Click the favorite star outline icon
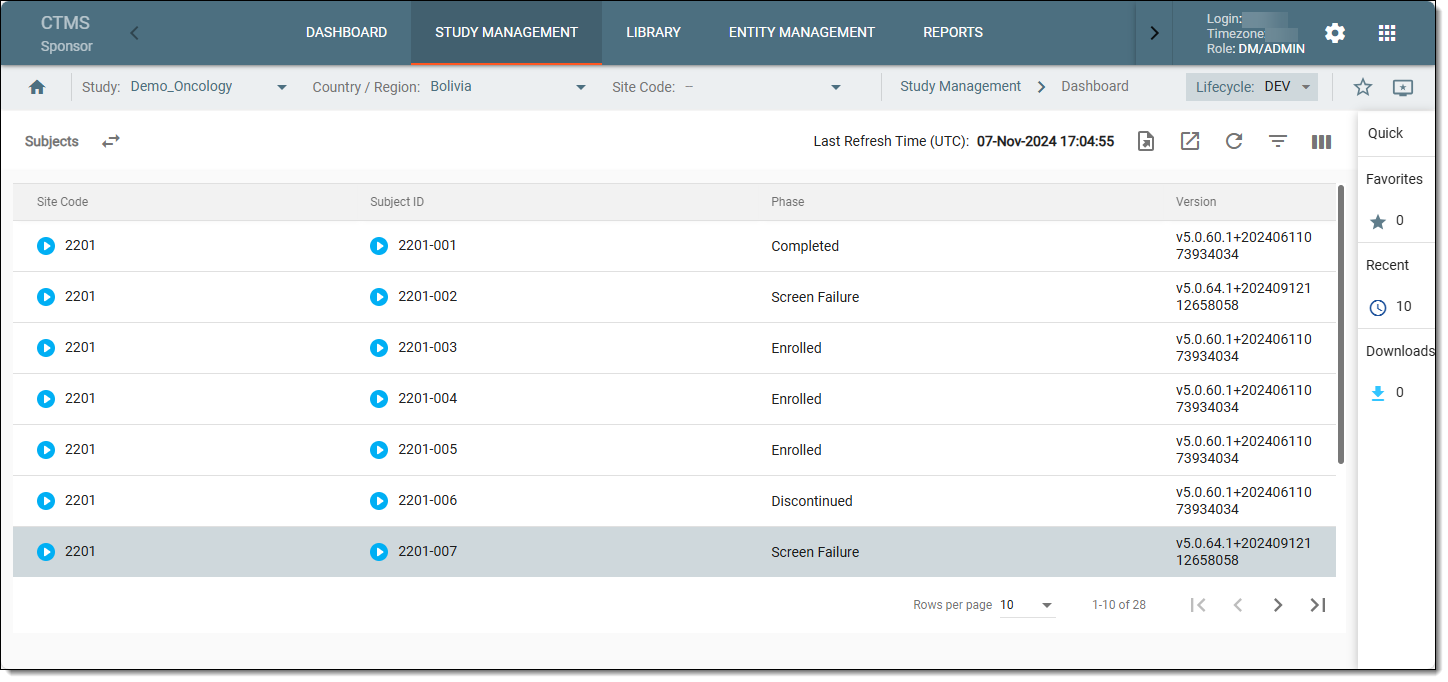The width and height of the screenshot is (1448, 682). [x=1363, y=87]
